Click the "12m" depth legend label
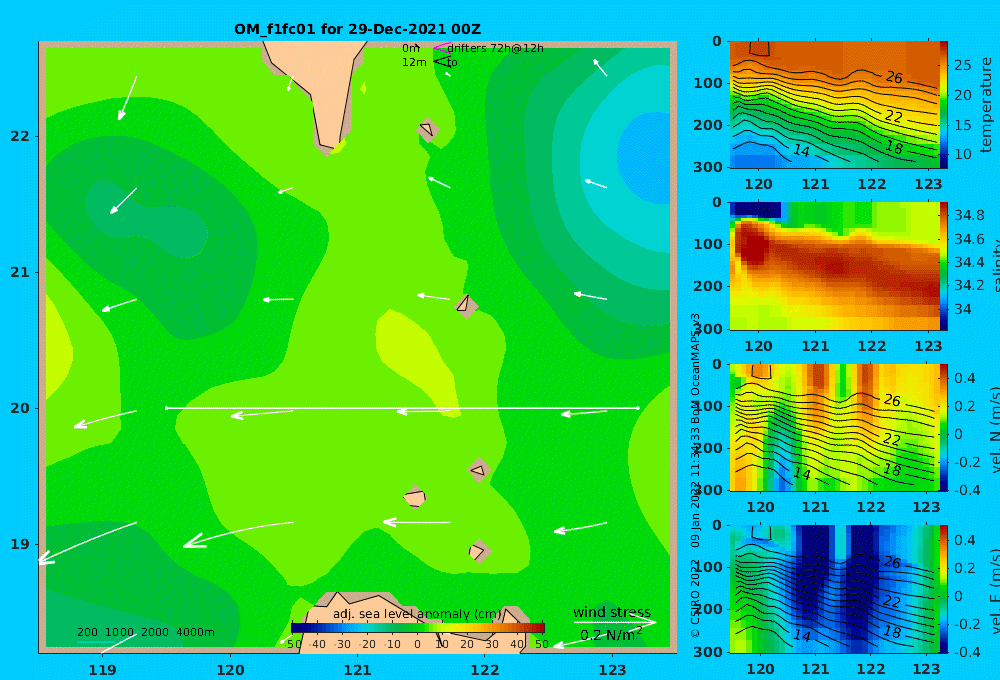The height and width of the screenshot is (680, 1000). pyautogui.click(x=414, y=62)
